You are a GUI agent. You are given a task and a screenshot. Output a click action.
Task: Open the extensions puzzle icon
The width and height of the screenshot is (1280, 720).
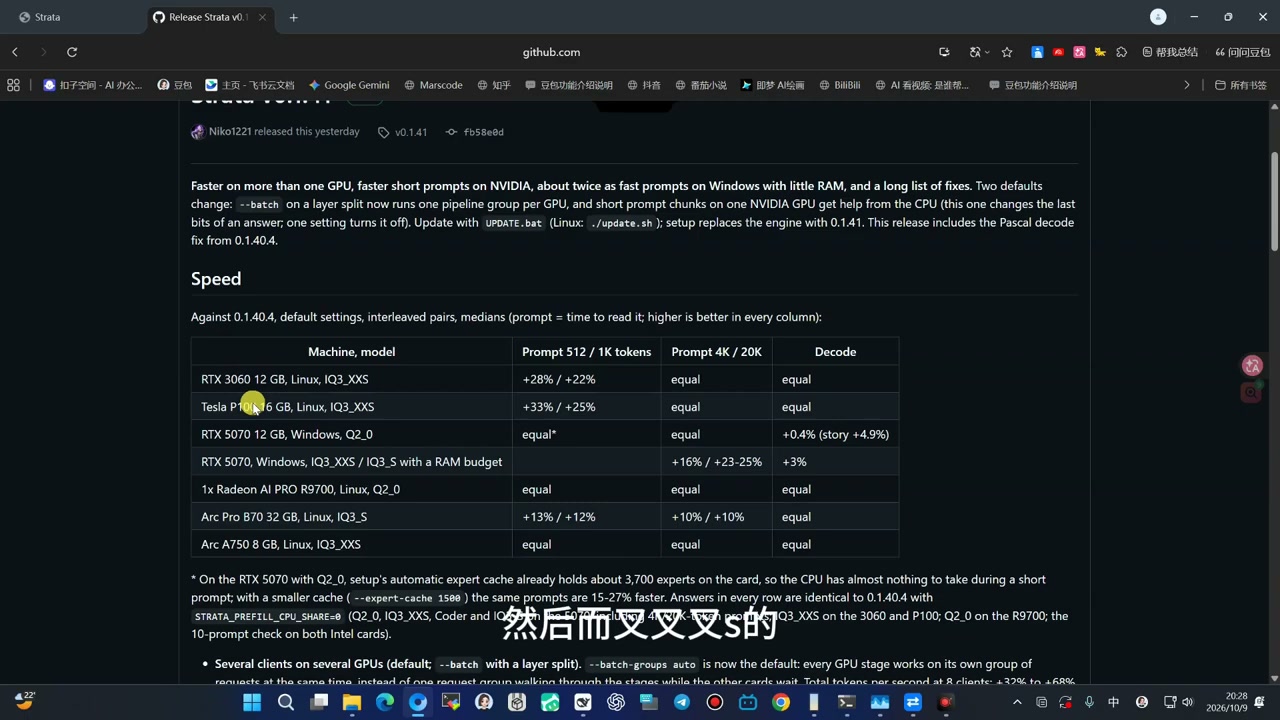1121,52
